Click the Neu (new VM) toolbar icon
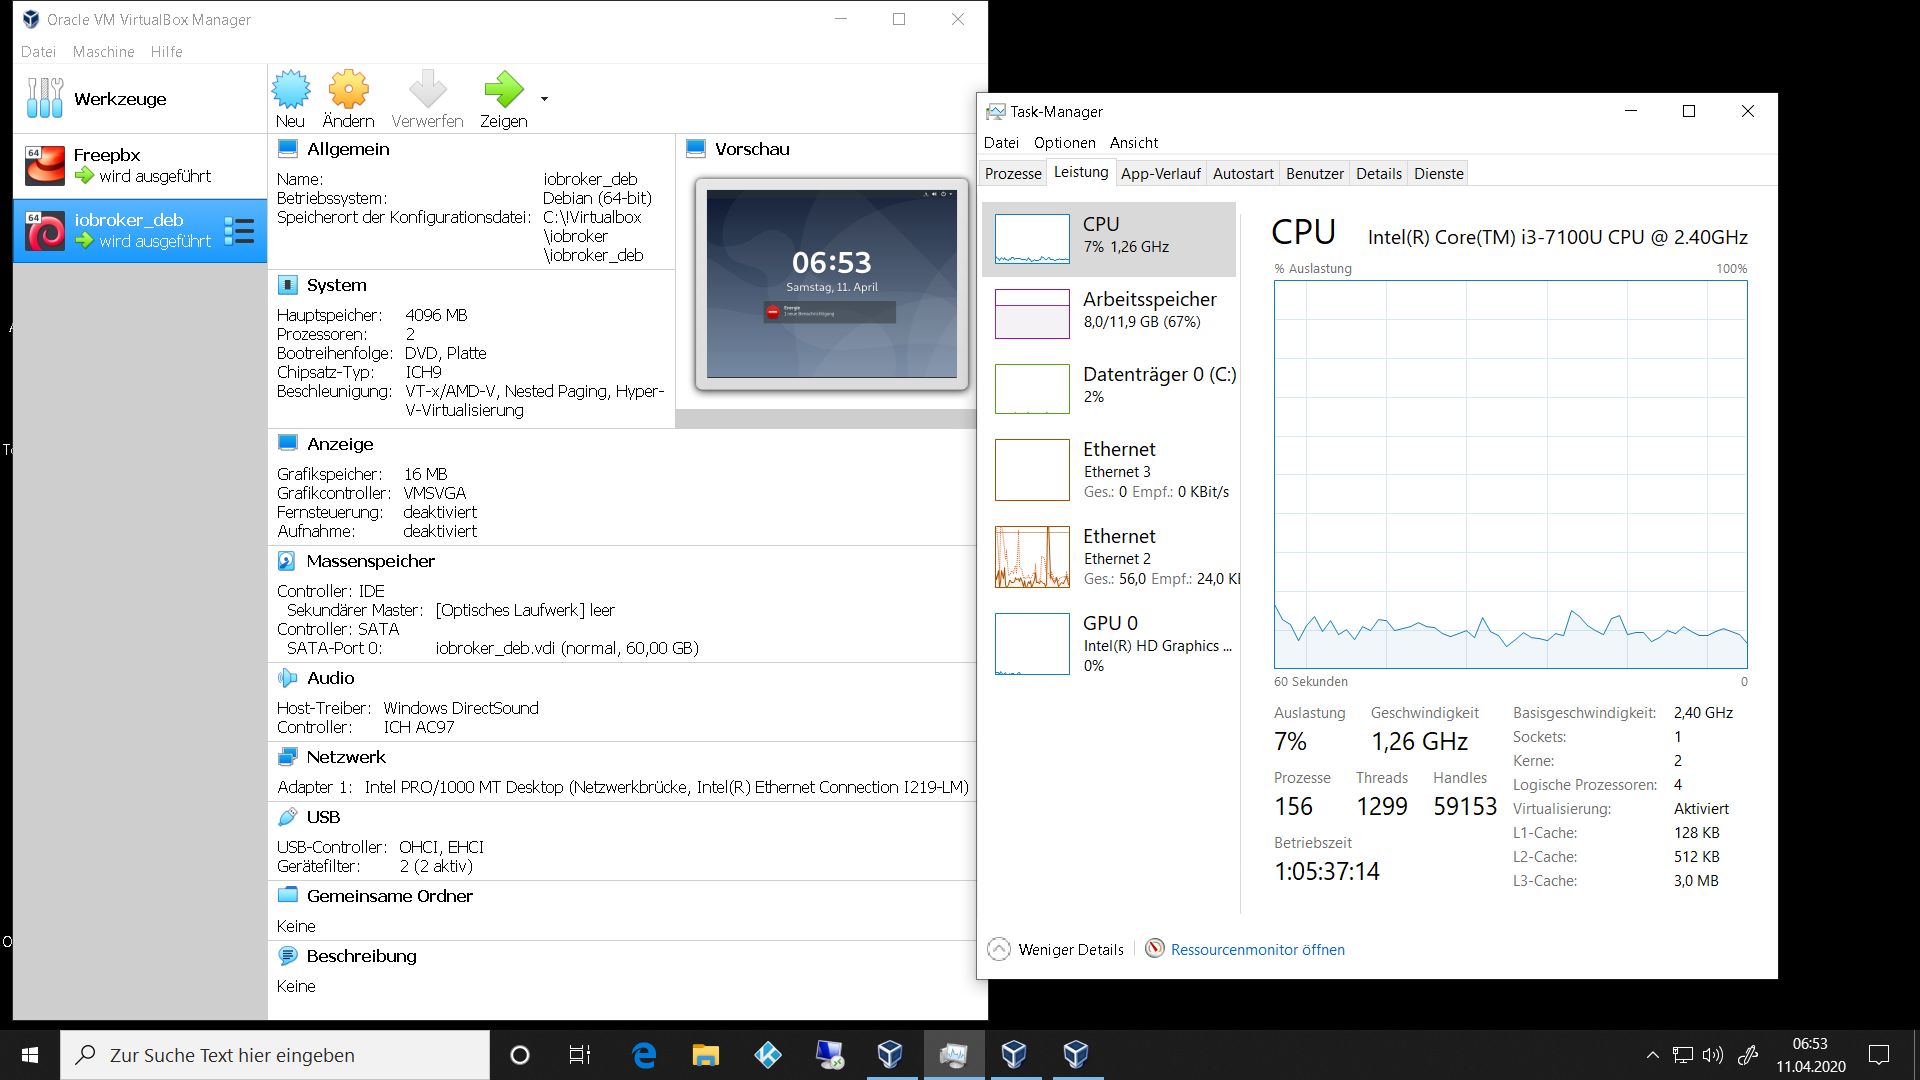Image resolution: width=1920 pixels, height=1080 pixels. pos(291,90)
